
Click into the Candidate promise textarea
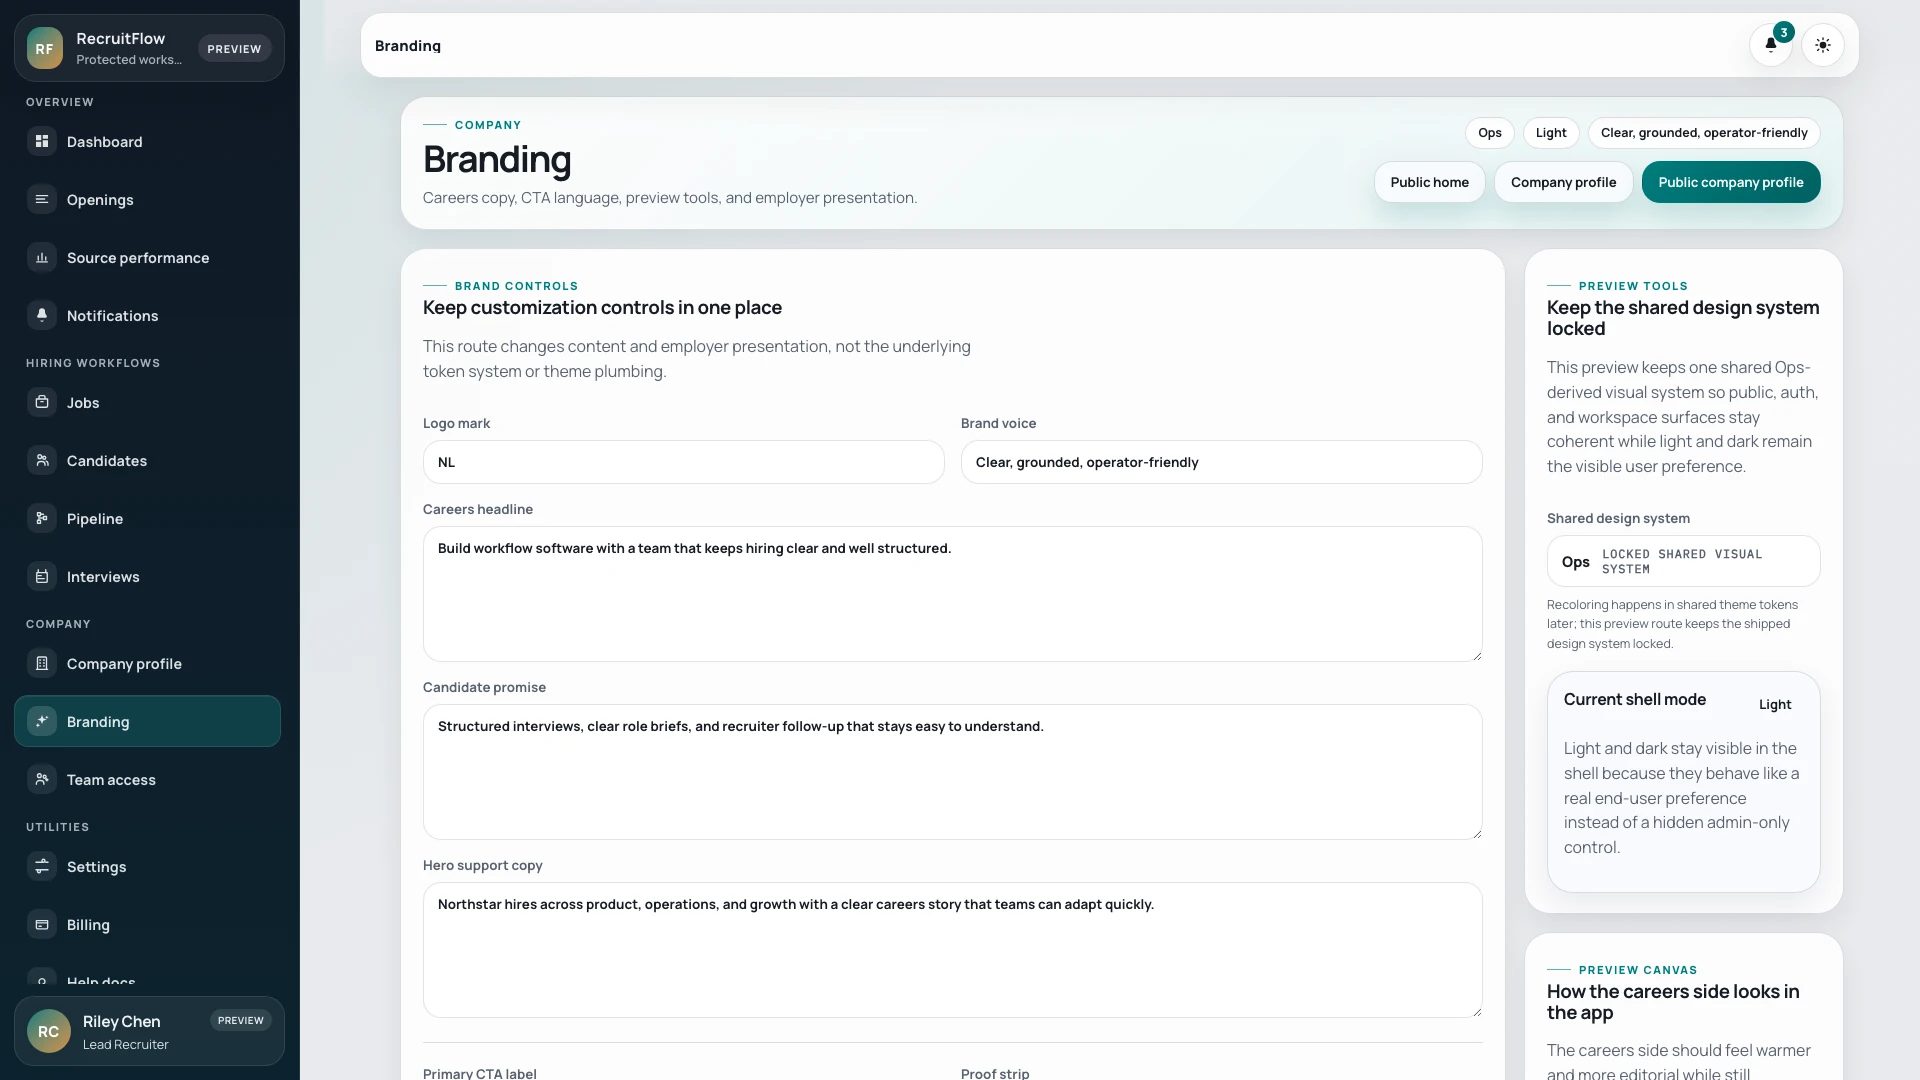pyautogui.click(x=952, y=772)
